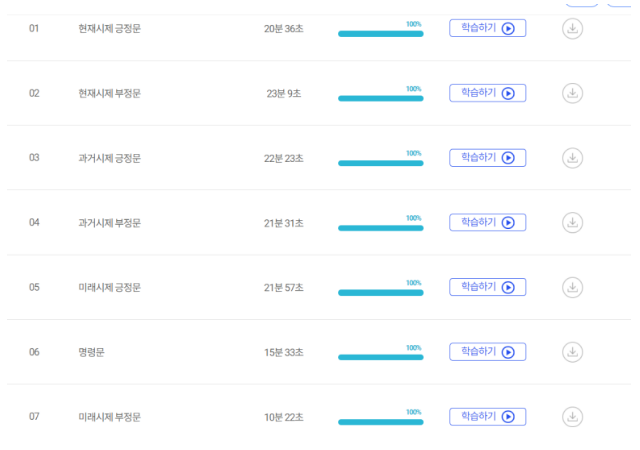
Task: Click the 명령문 lesson progress bar
Action: [x=380, y=357]
